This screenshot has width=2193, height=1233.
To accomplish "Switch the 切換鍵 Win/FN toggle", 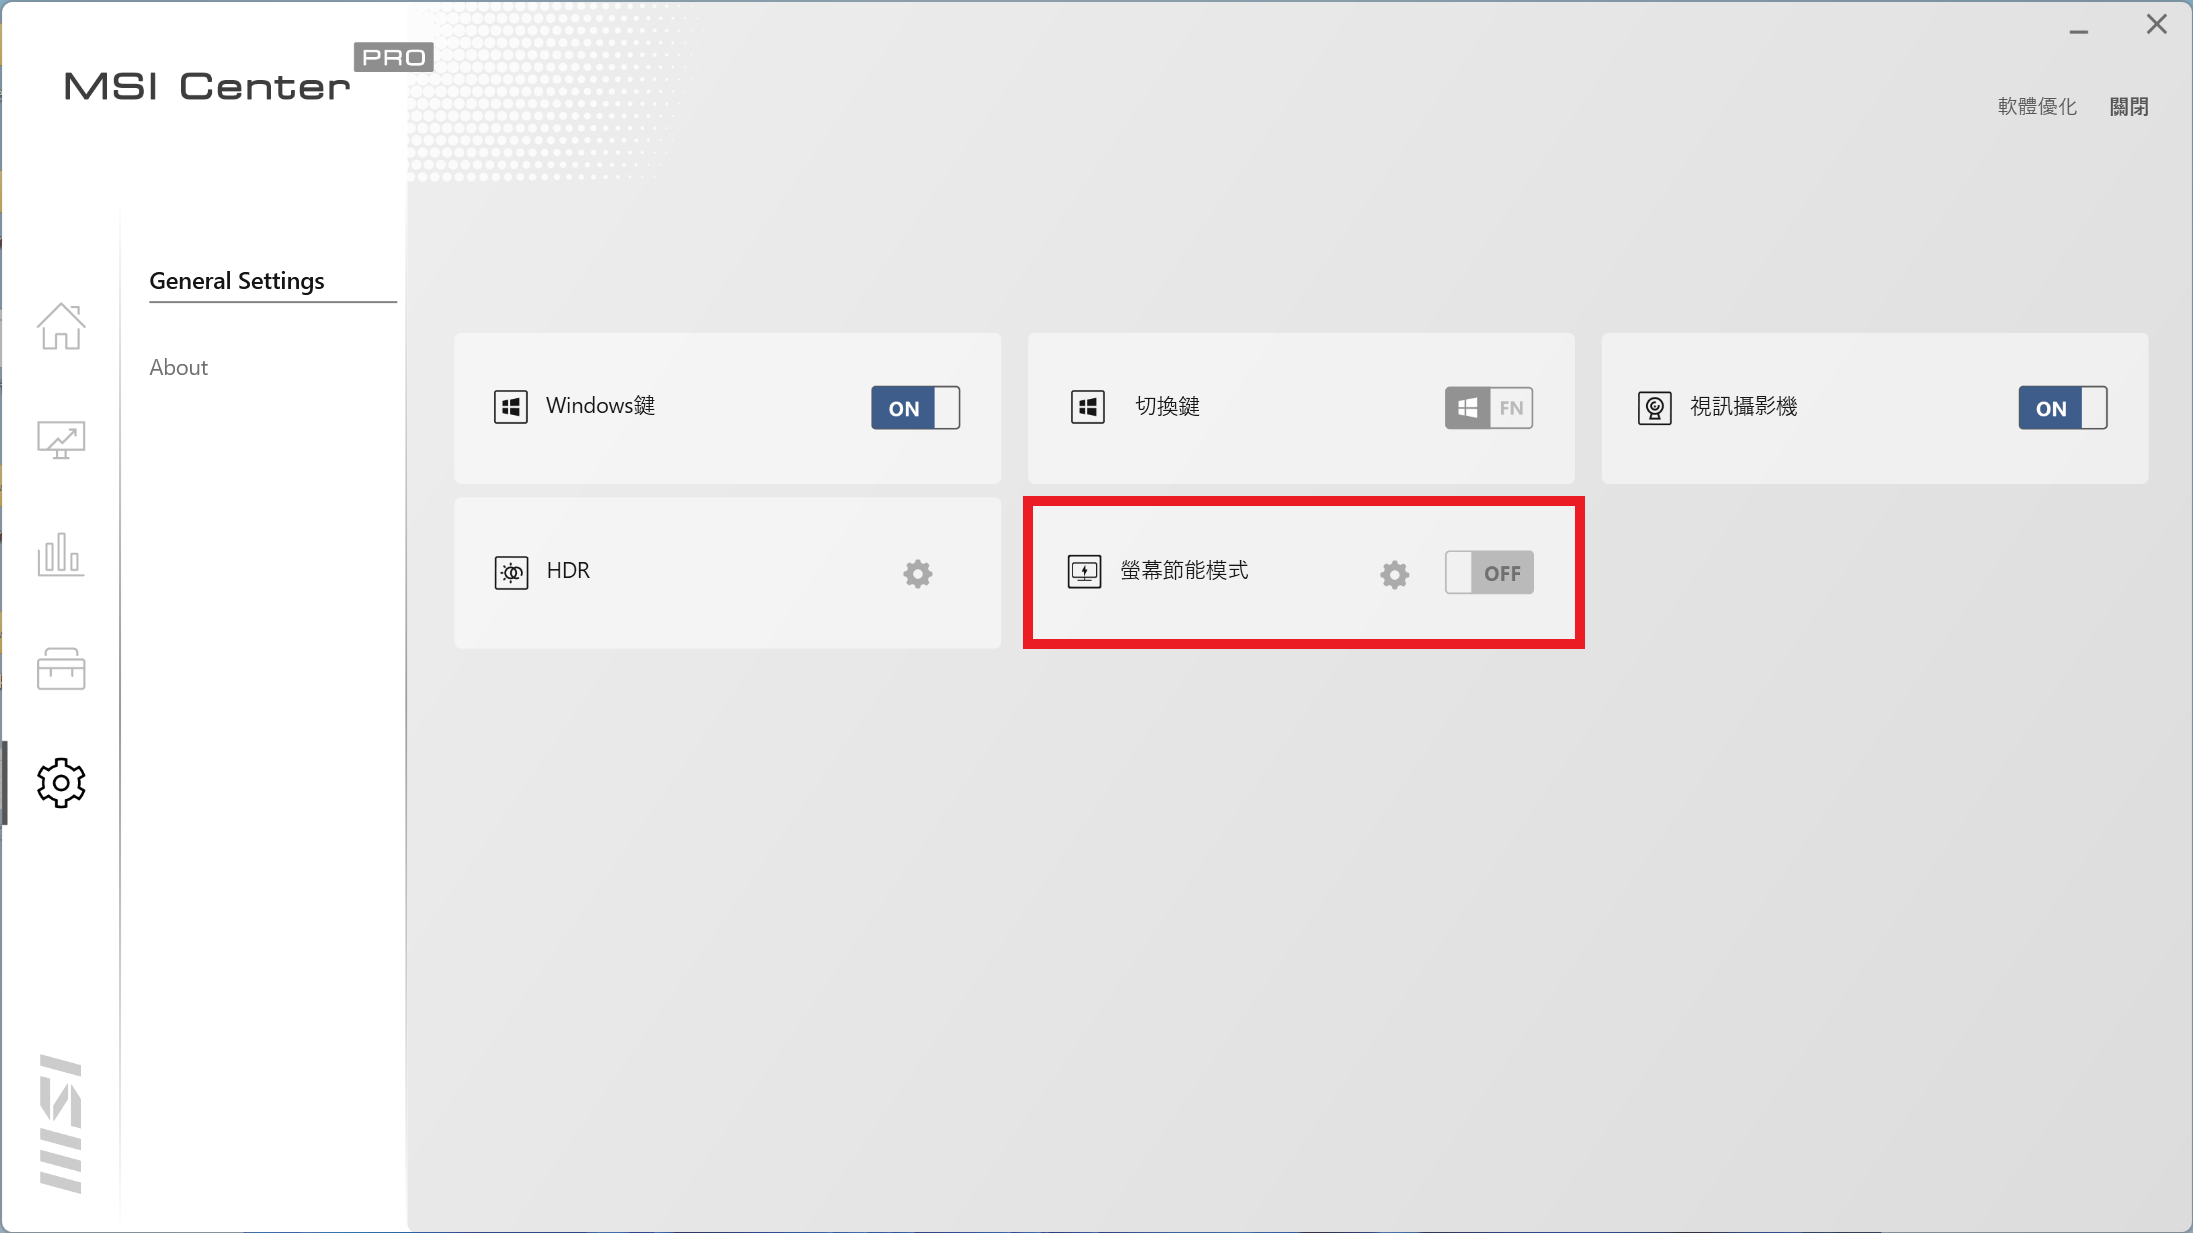I will (x=1488, y=408).
